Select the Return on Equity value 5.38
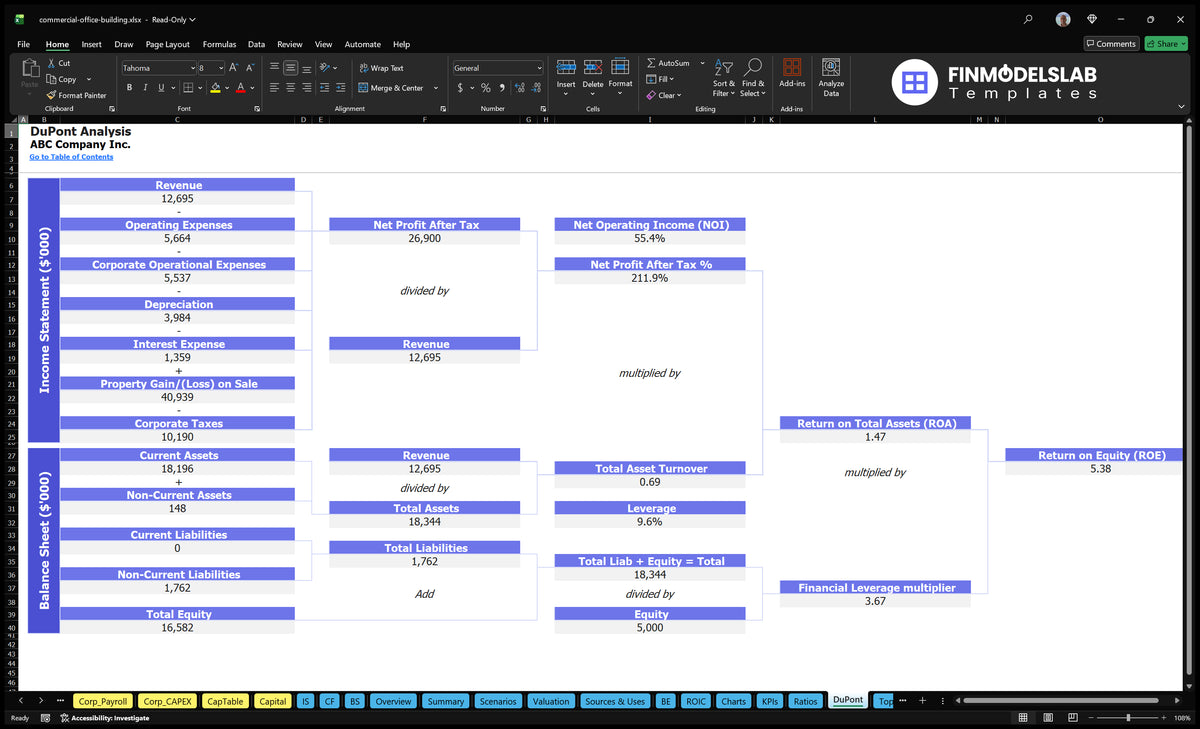 click(x=1100, y=468)
